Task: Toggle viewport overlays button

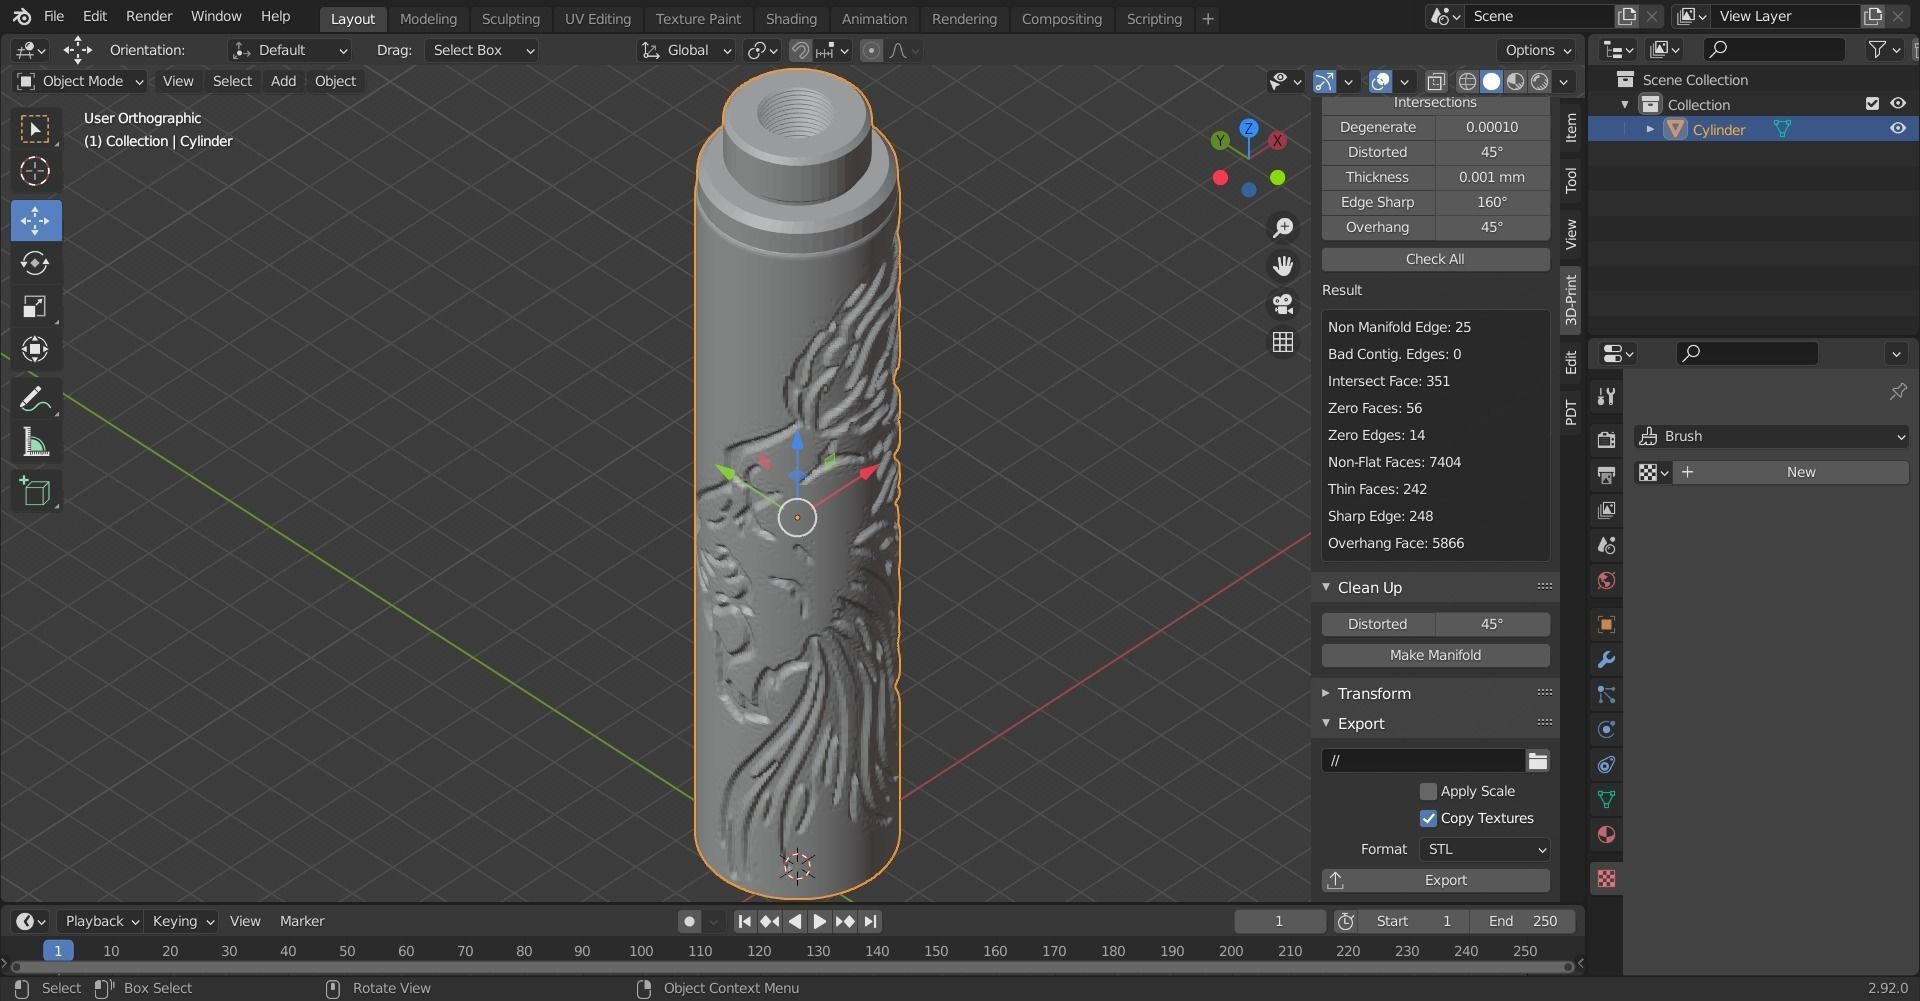Action: point(1380,81)
